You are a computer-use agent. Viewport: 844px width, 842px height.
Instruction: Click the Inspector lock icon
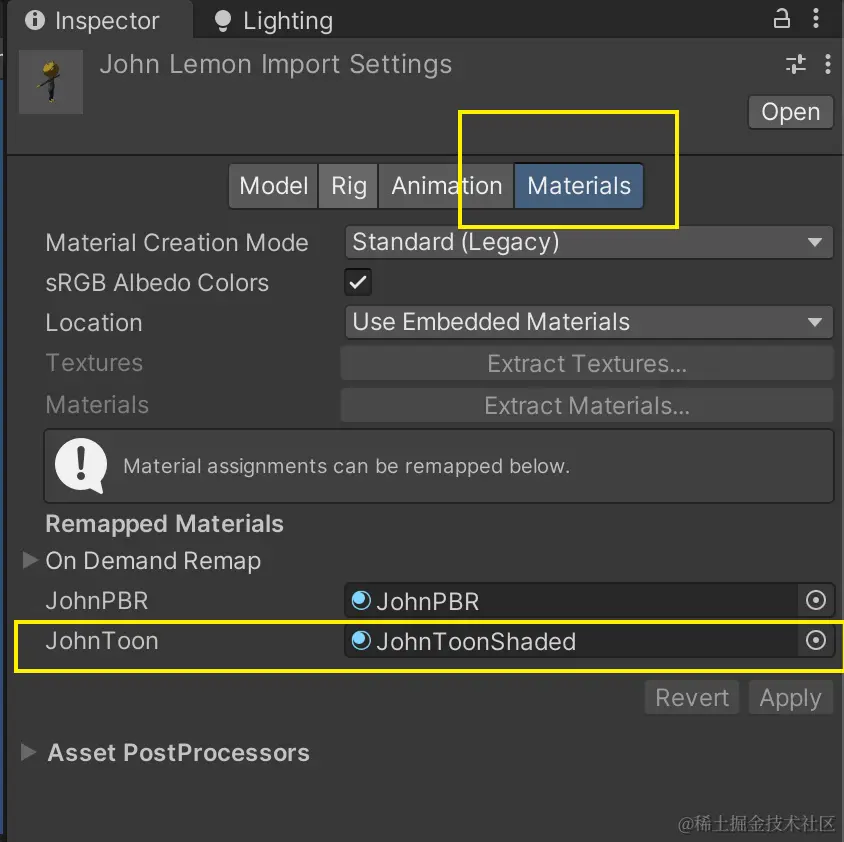tap(782, 20)
